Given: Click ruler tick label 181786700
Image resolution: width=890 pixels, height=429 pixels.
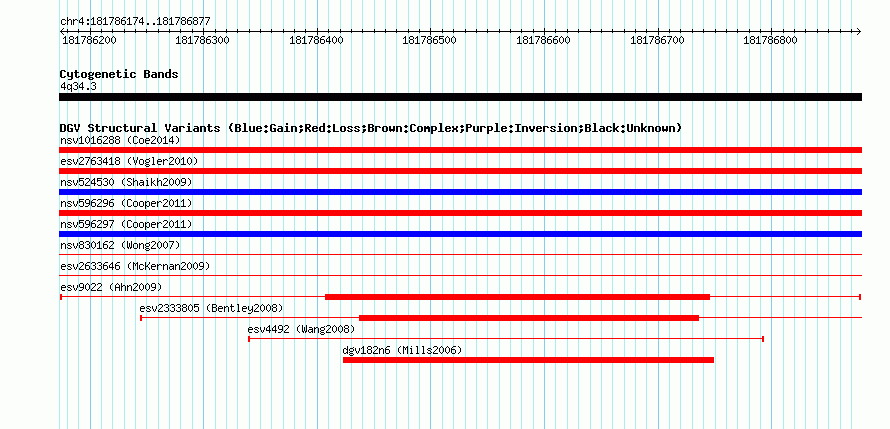Looking at the screenshot, I should (657, 40).
